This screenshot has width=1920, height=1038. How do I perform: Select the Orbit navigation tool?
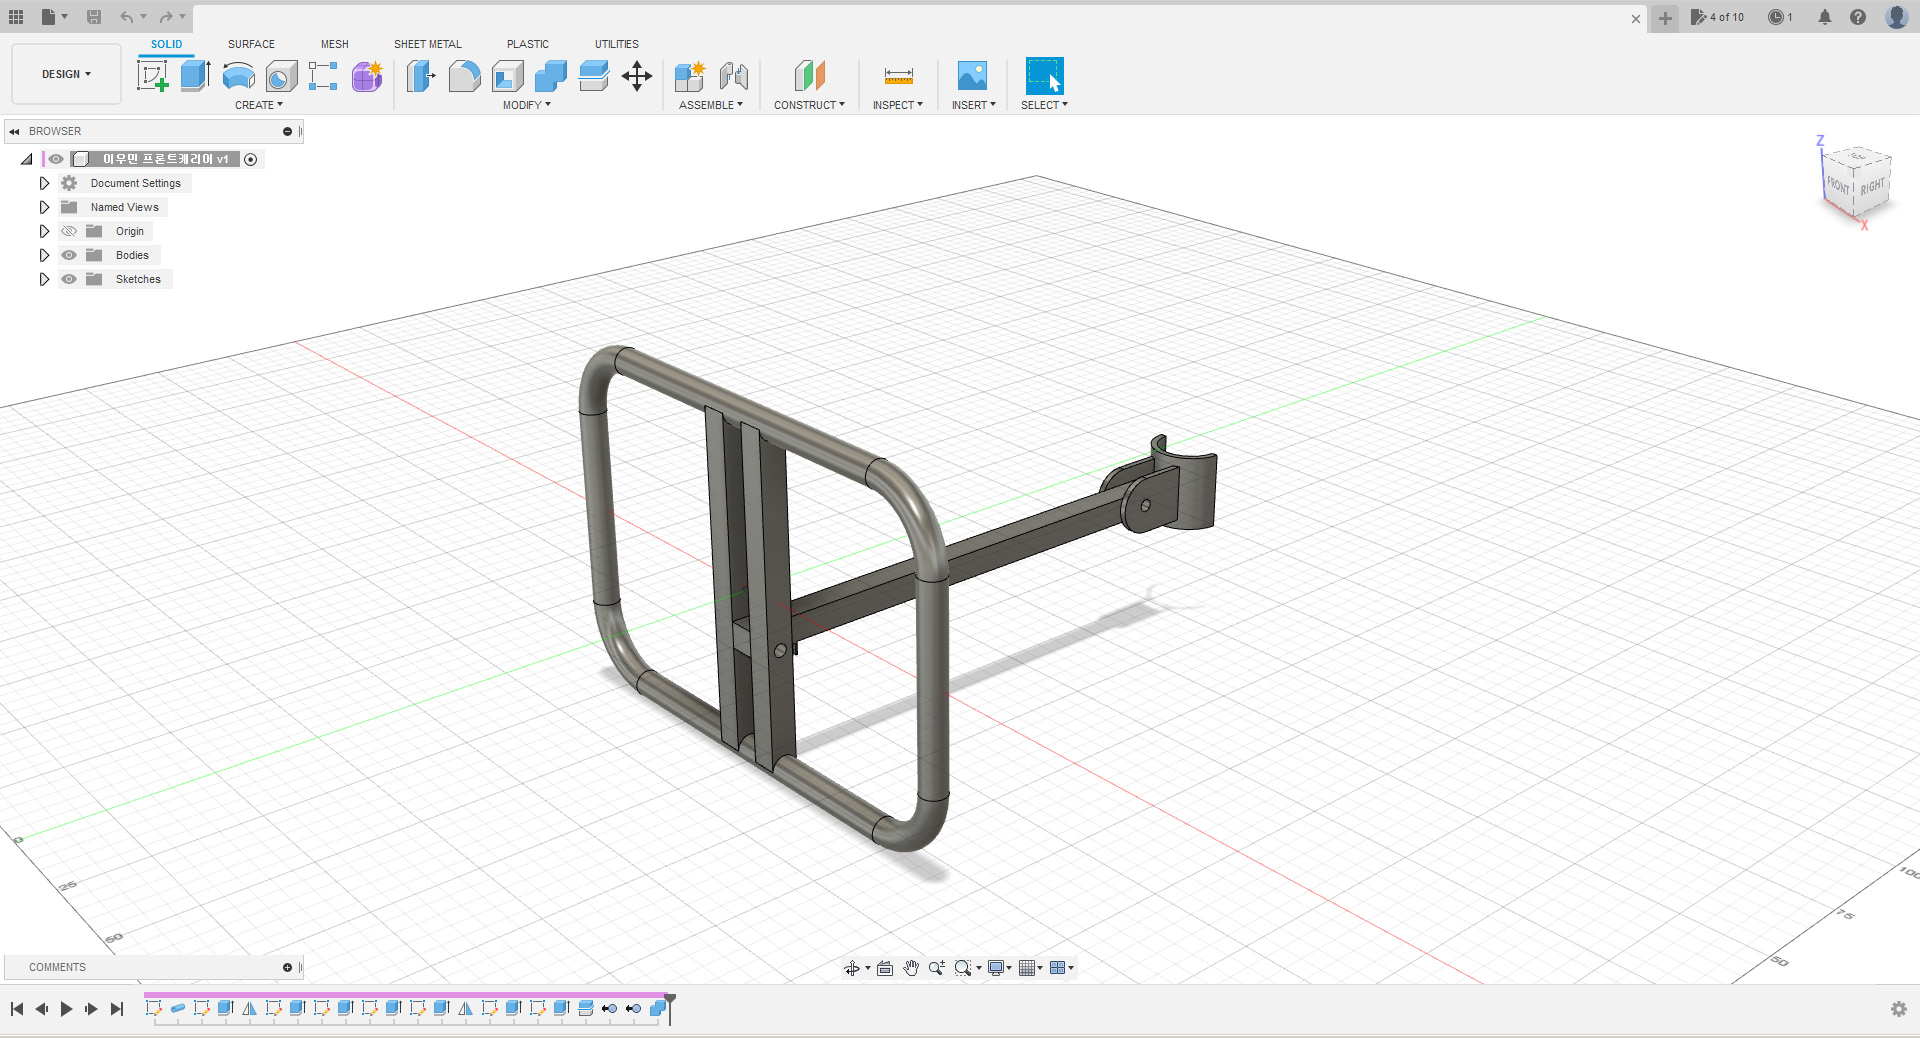[852, 968]
